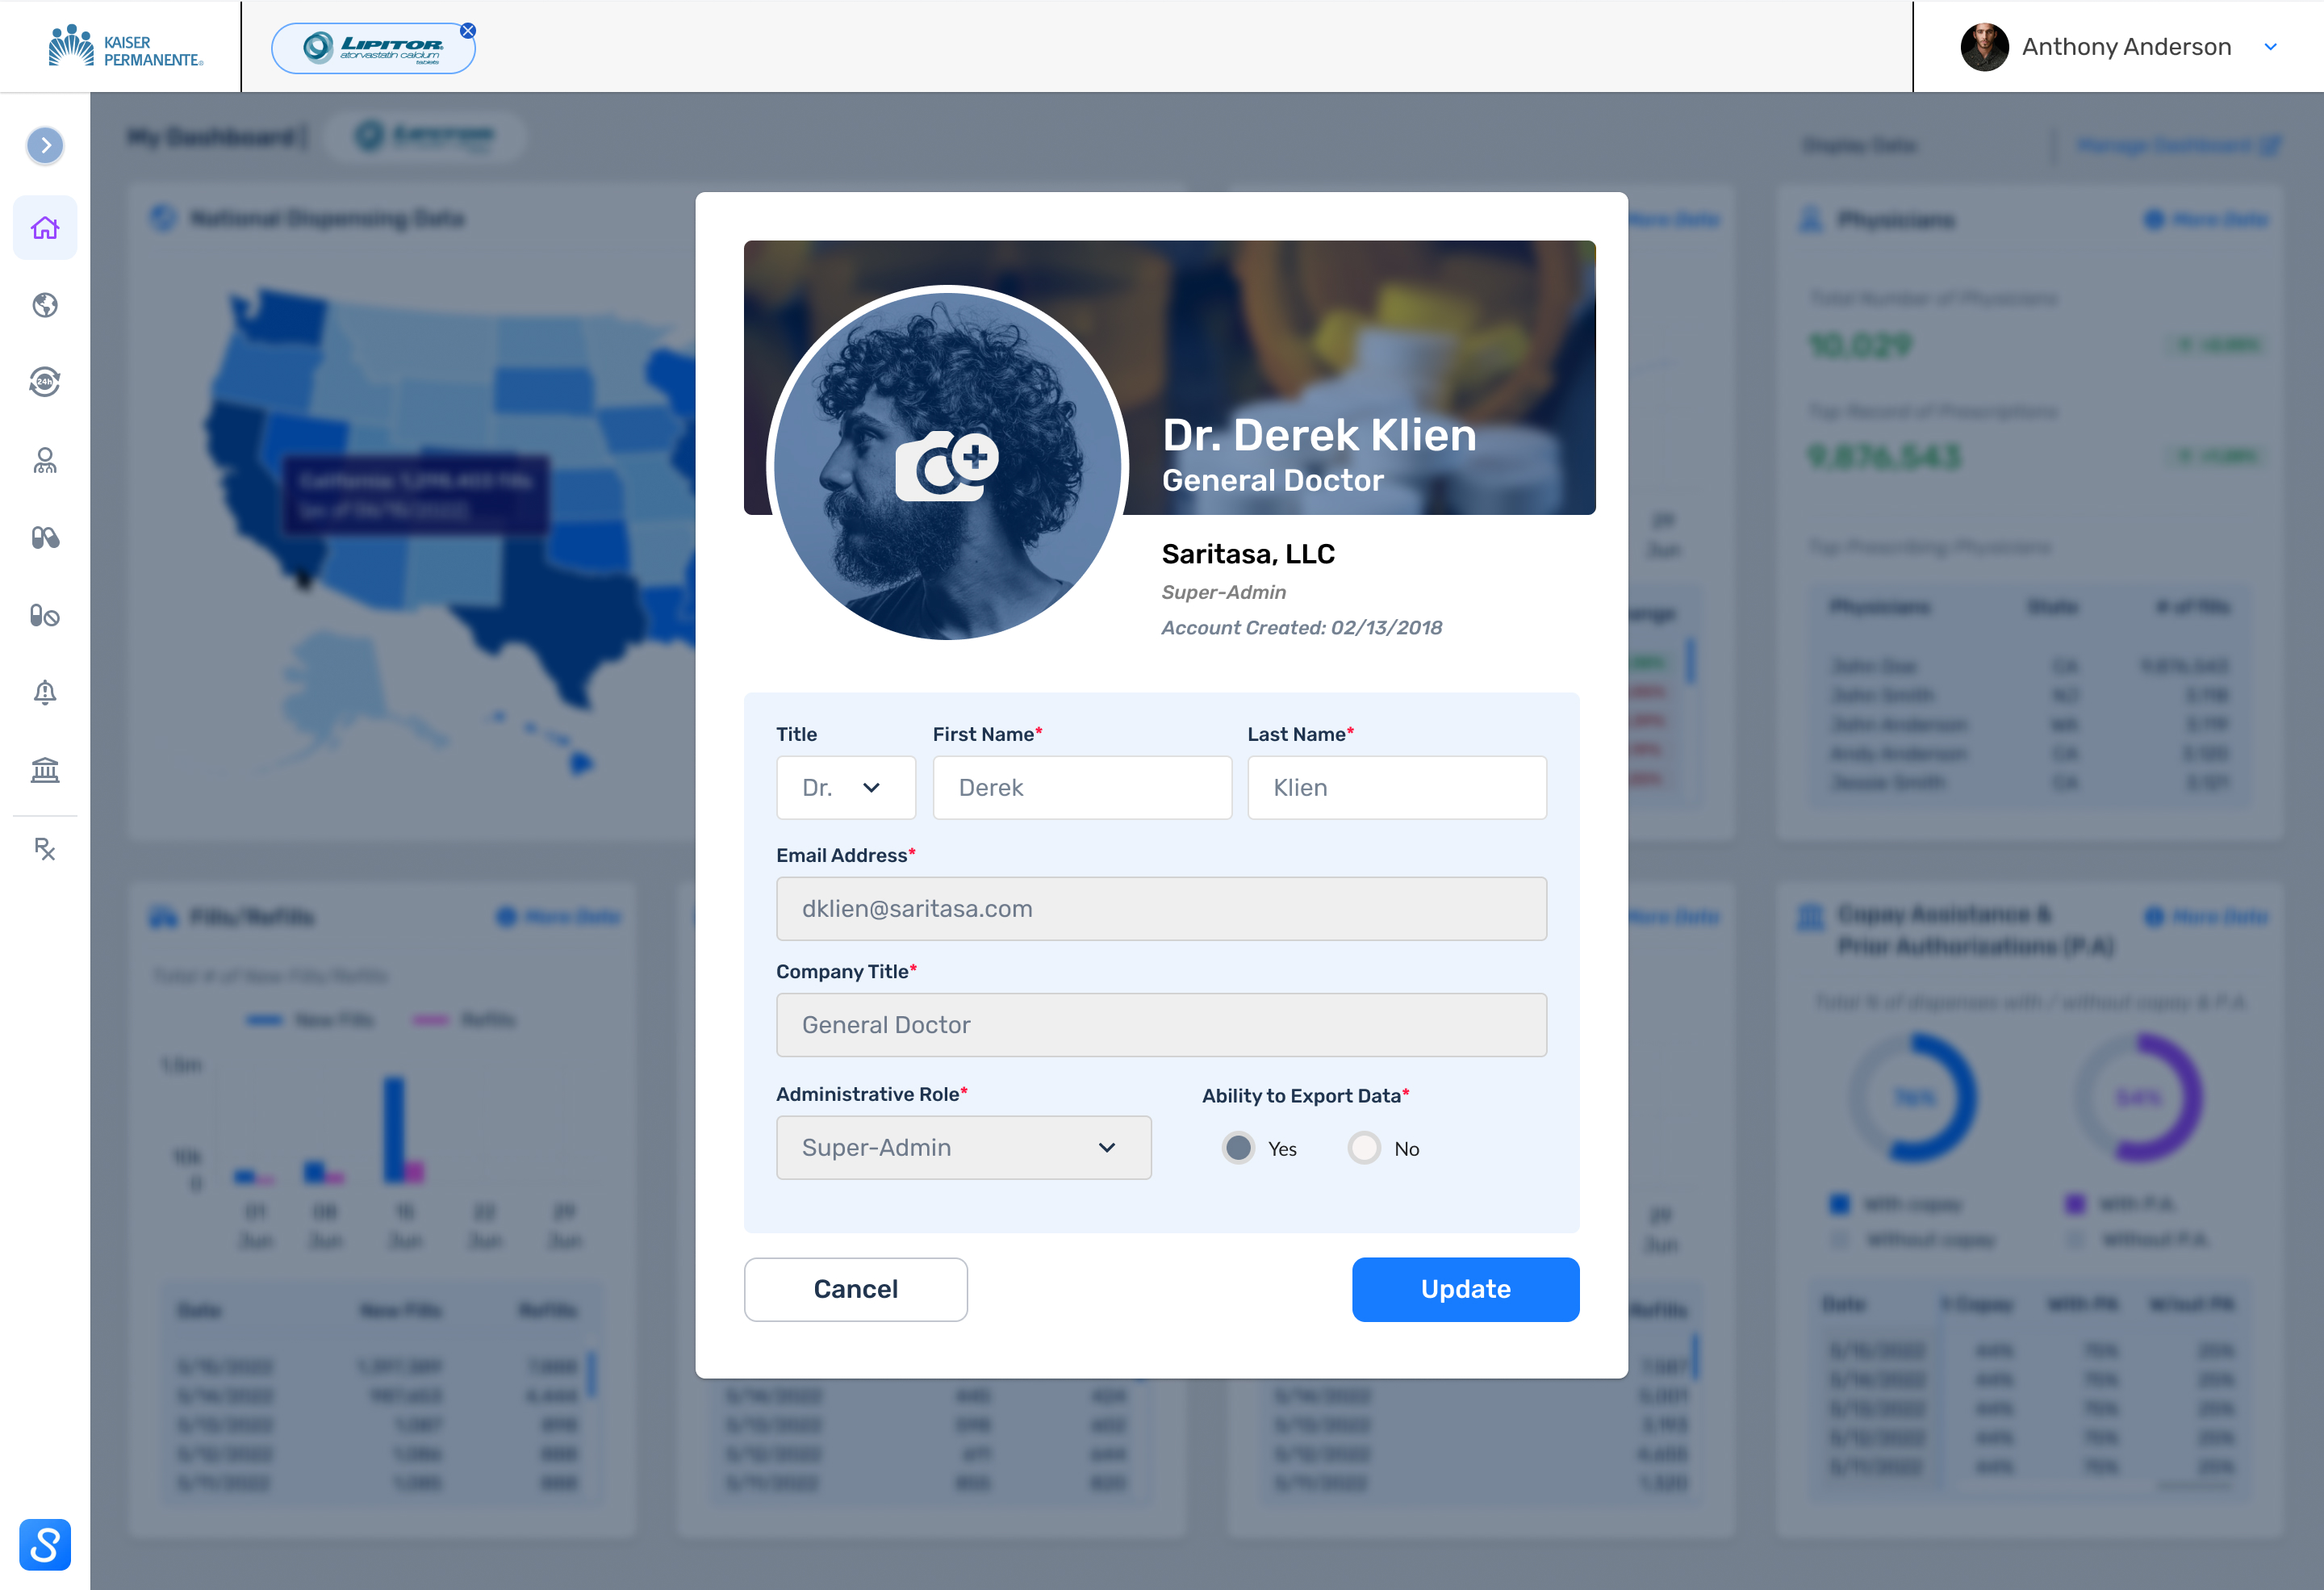This screenshot has height=1590, width=2324.
Task: Click the physicians/people icon in sidebar
Action: [44, 462]
